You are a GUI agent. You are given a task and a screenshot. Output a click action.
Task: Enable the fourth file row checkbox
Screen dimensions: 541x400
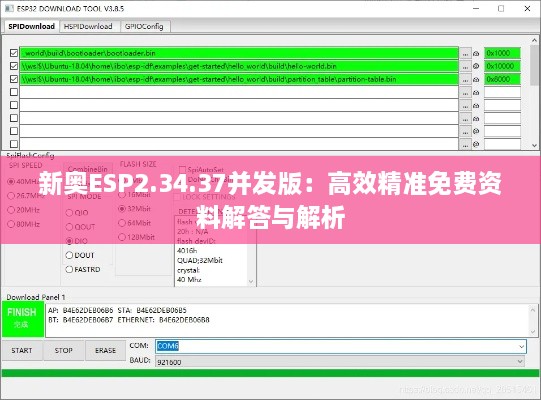14,92
